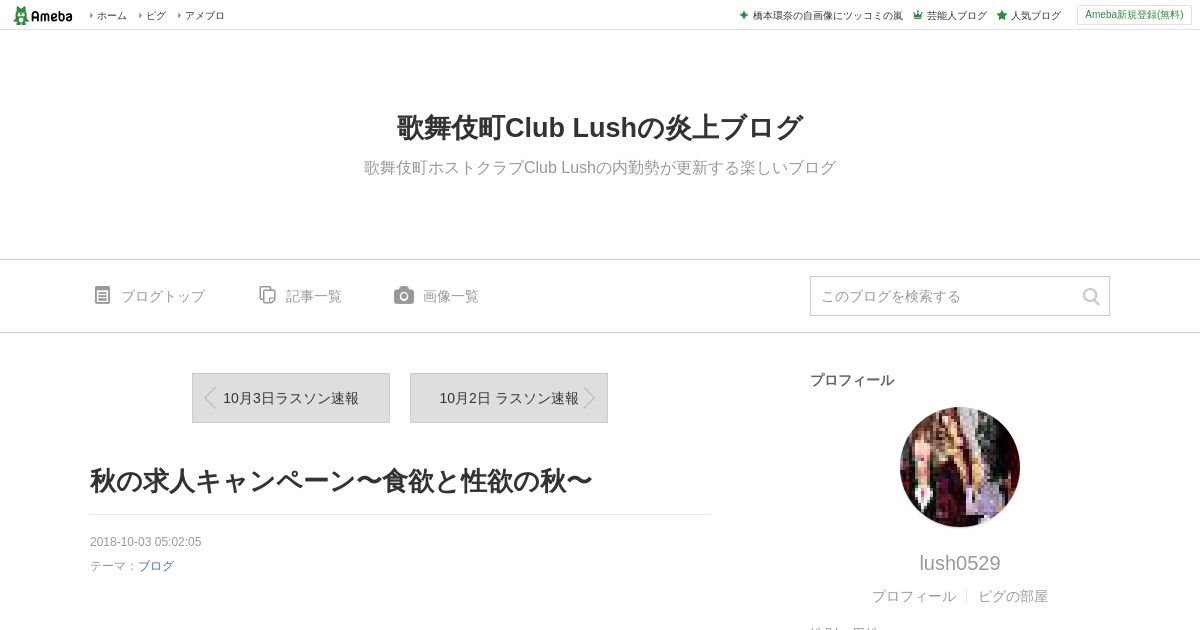Open the lush0529 profile avatar
The image size is (1200, 630).
click(960, 467)
